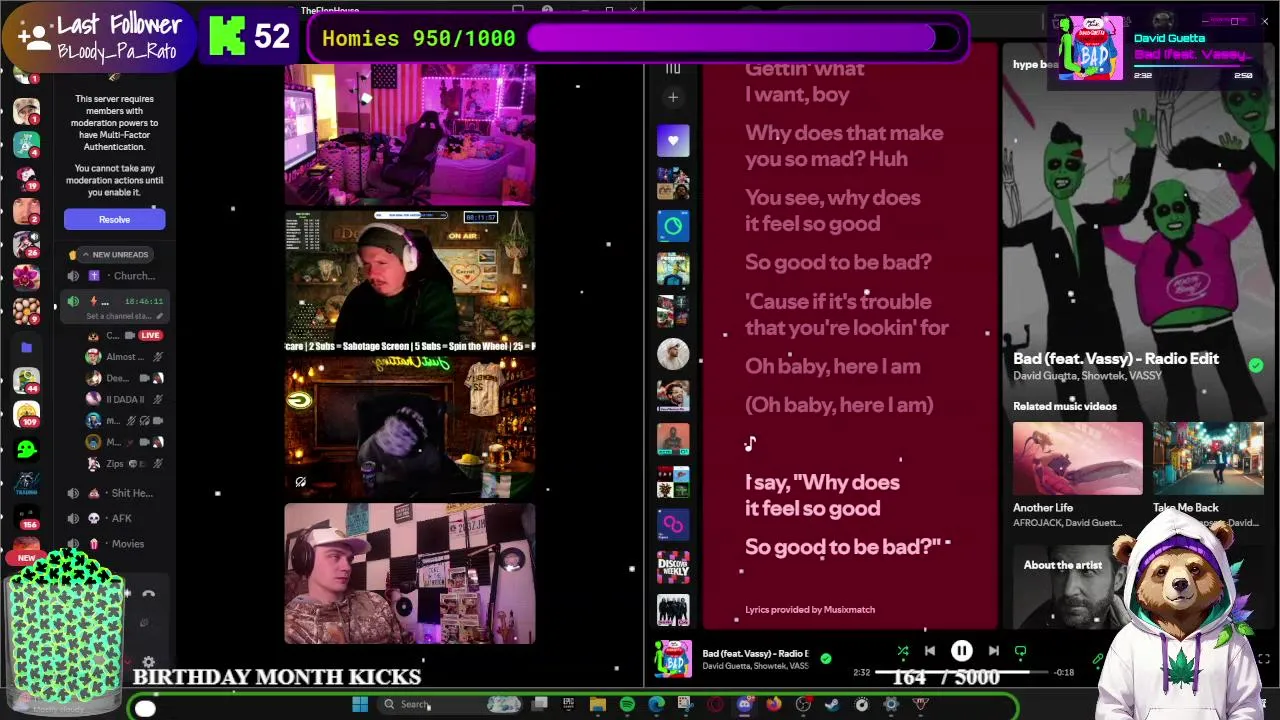The image size is (1280, 720).
Task: Click the lyric 'Why does that make you so mad? Huh'
Action: click(x=844, y=146)
